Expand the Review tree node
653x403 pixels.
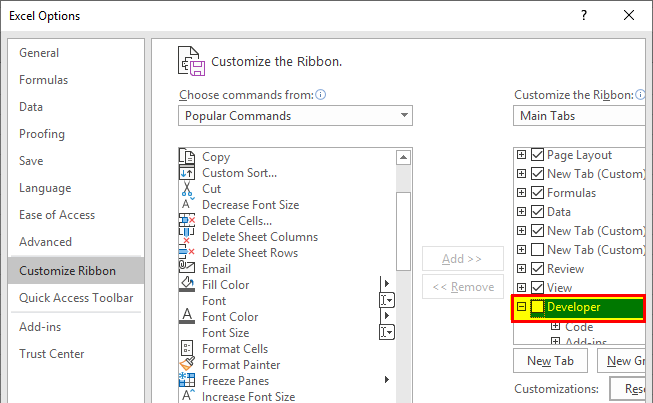[x=521, y=269]
